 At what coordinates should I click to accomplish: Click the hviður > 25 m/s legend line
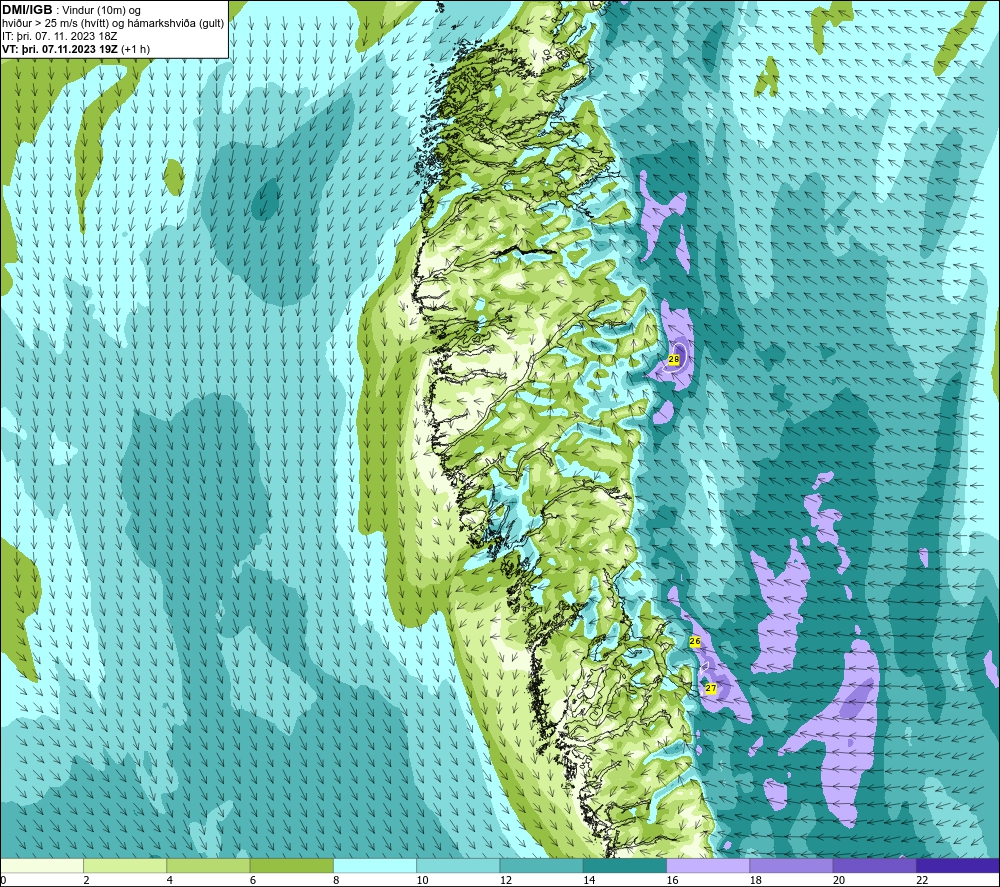point(113,24)
